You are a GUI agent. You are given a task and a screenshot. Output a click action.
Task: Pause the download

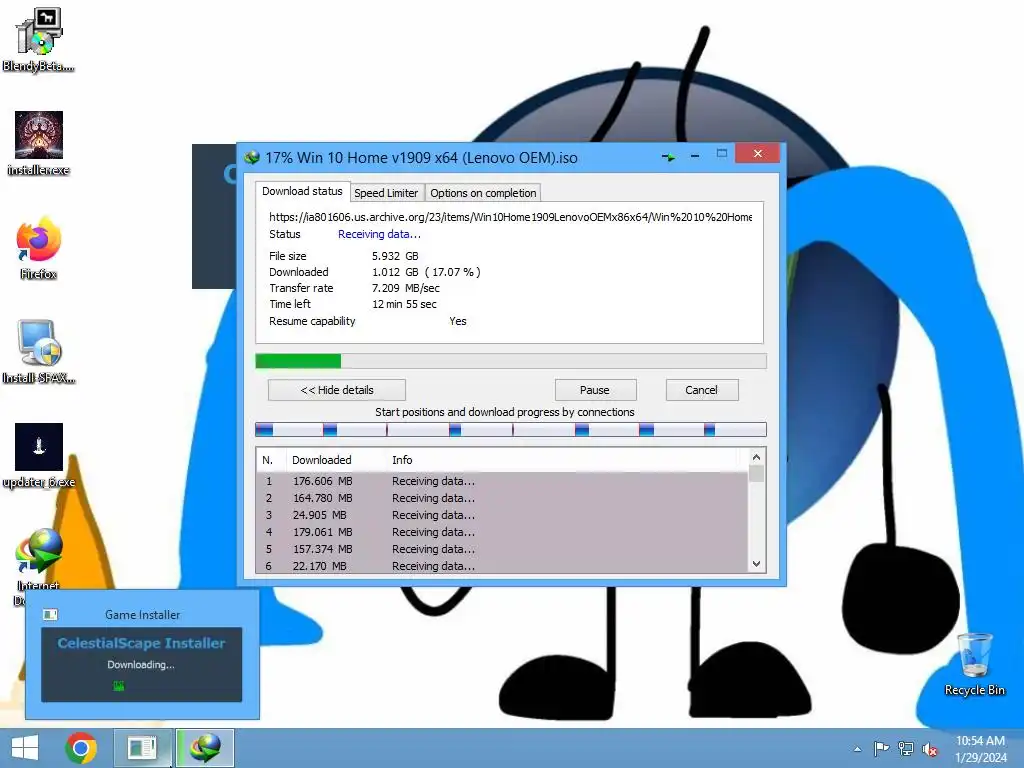[595, 390]
